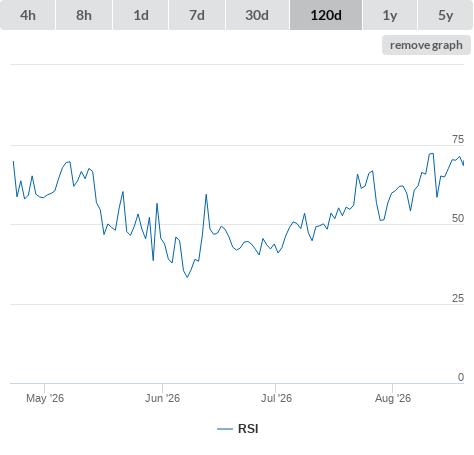Select the 4h time range tab
This screenshot has height=455, width=474.
click(28, 15)
